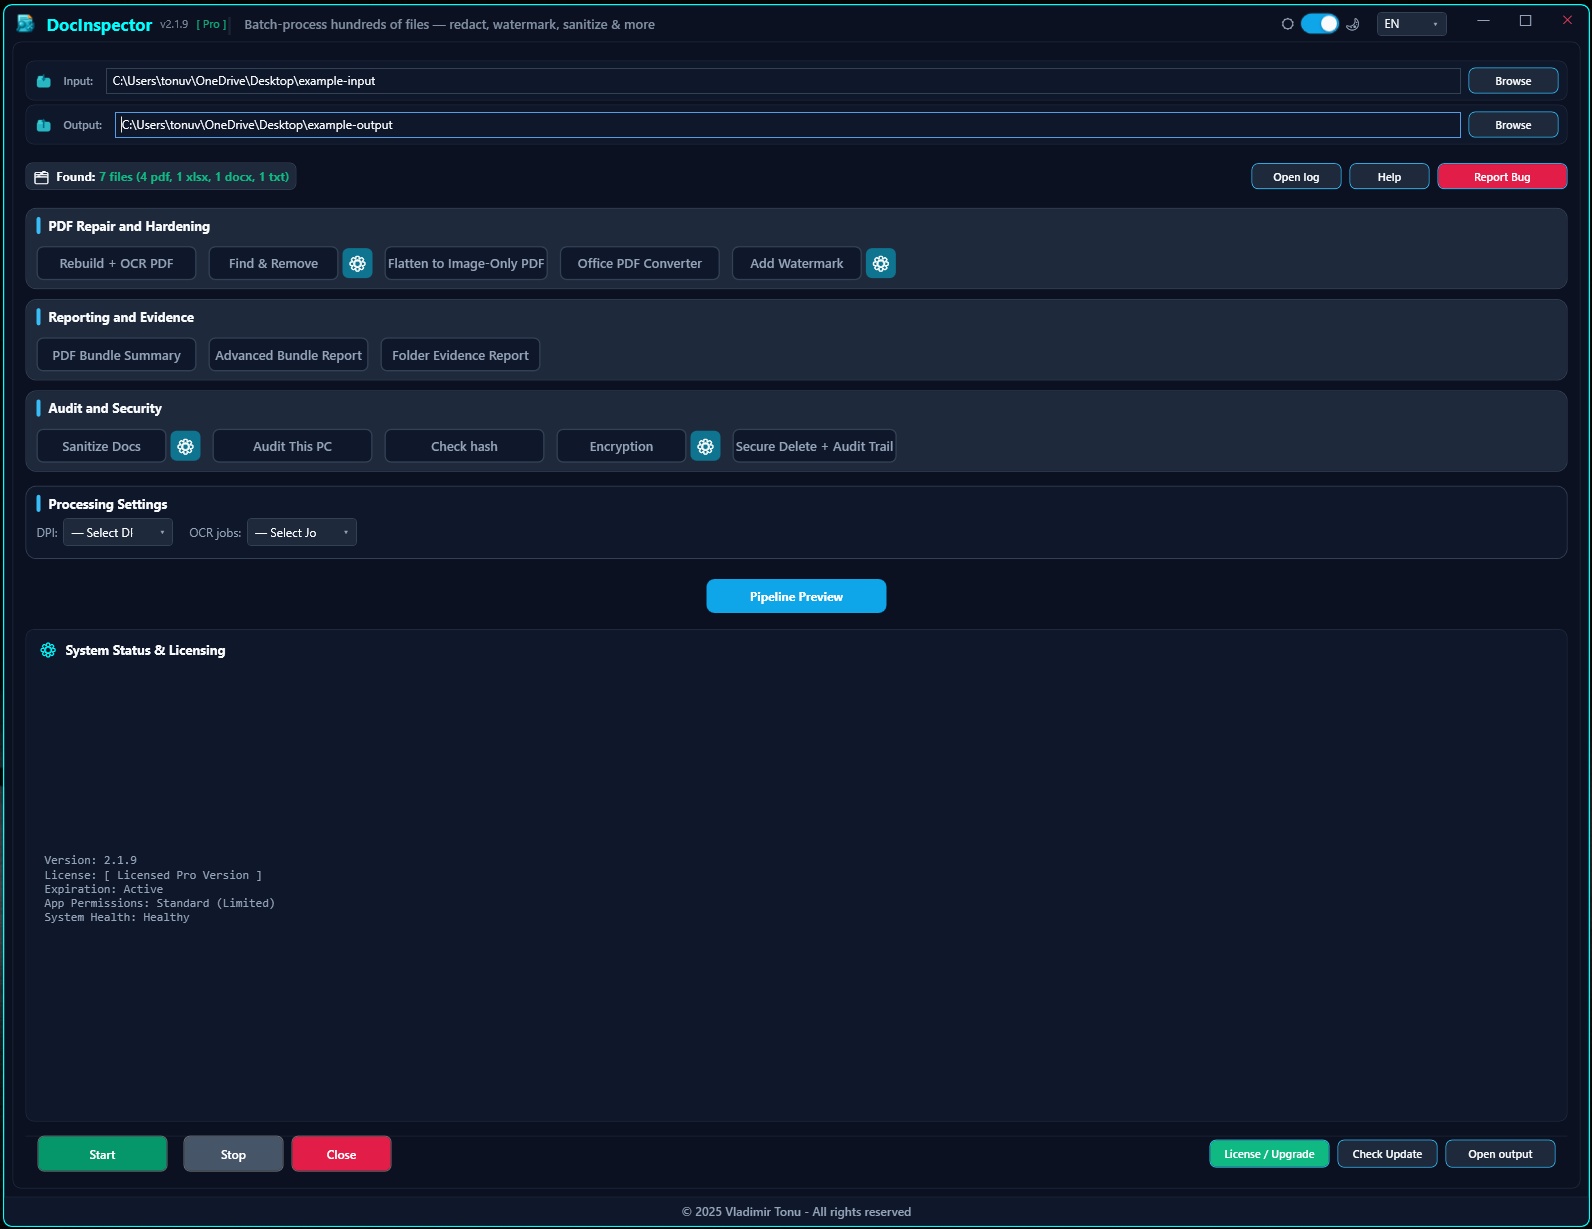
Task: Maximize the DocInspector window
Action: [1525, 20]
